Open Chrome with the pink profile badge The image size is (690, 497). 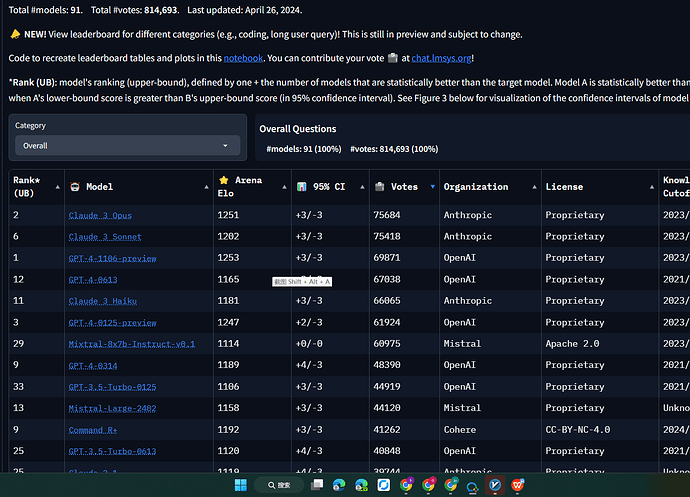point(429,485)
